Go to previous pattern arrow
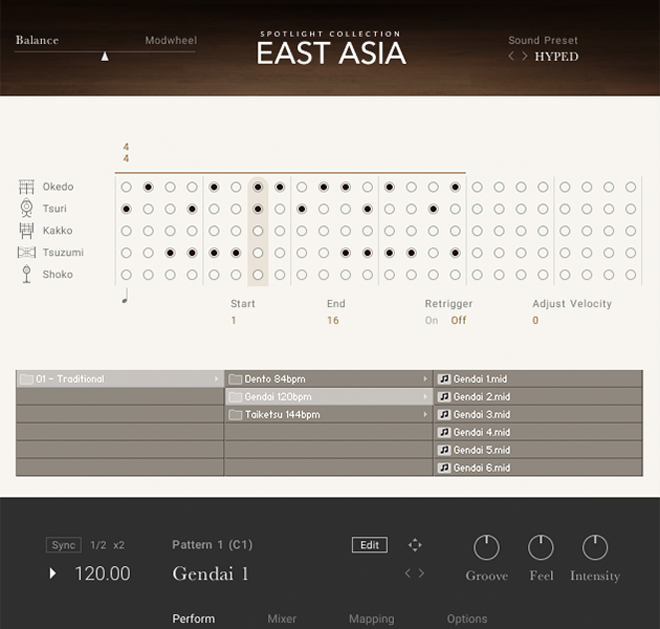660x629 pixels. pos(407,573)
